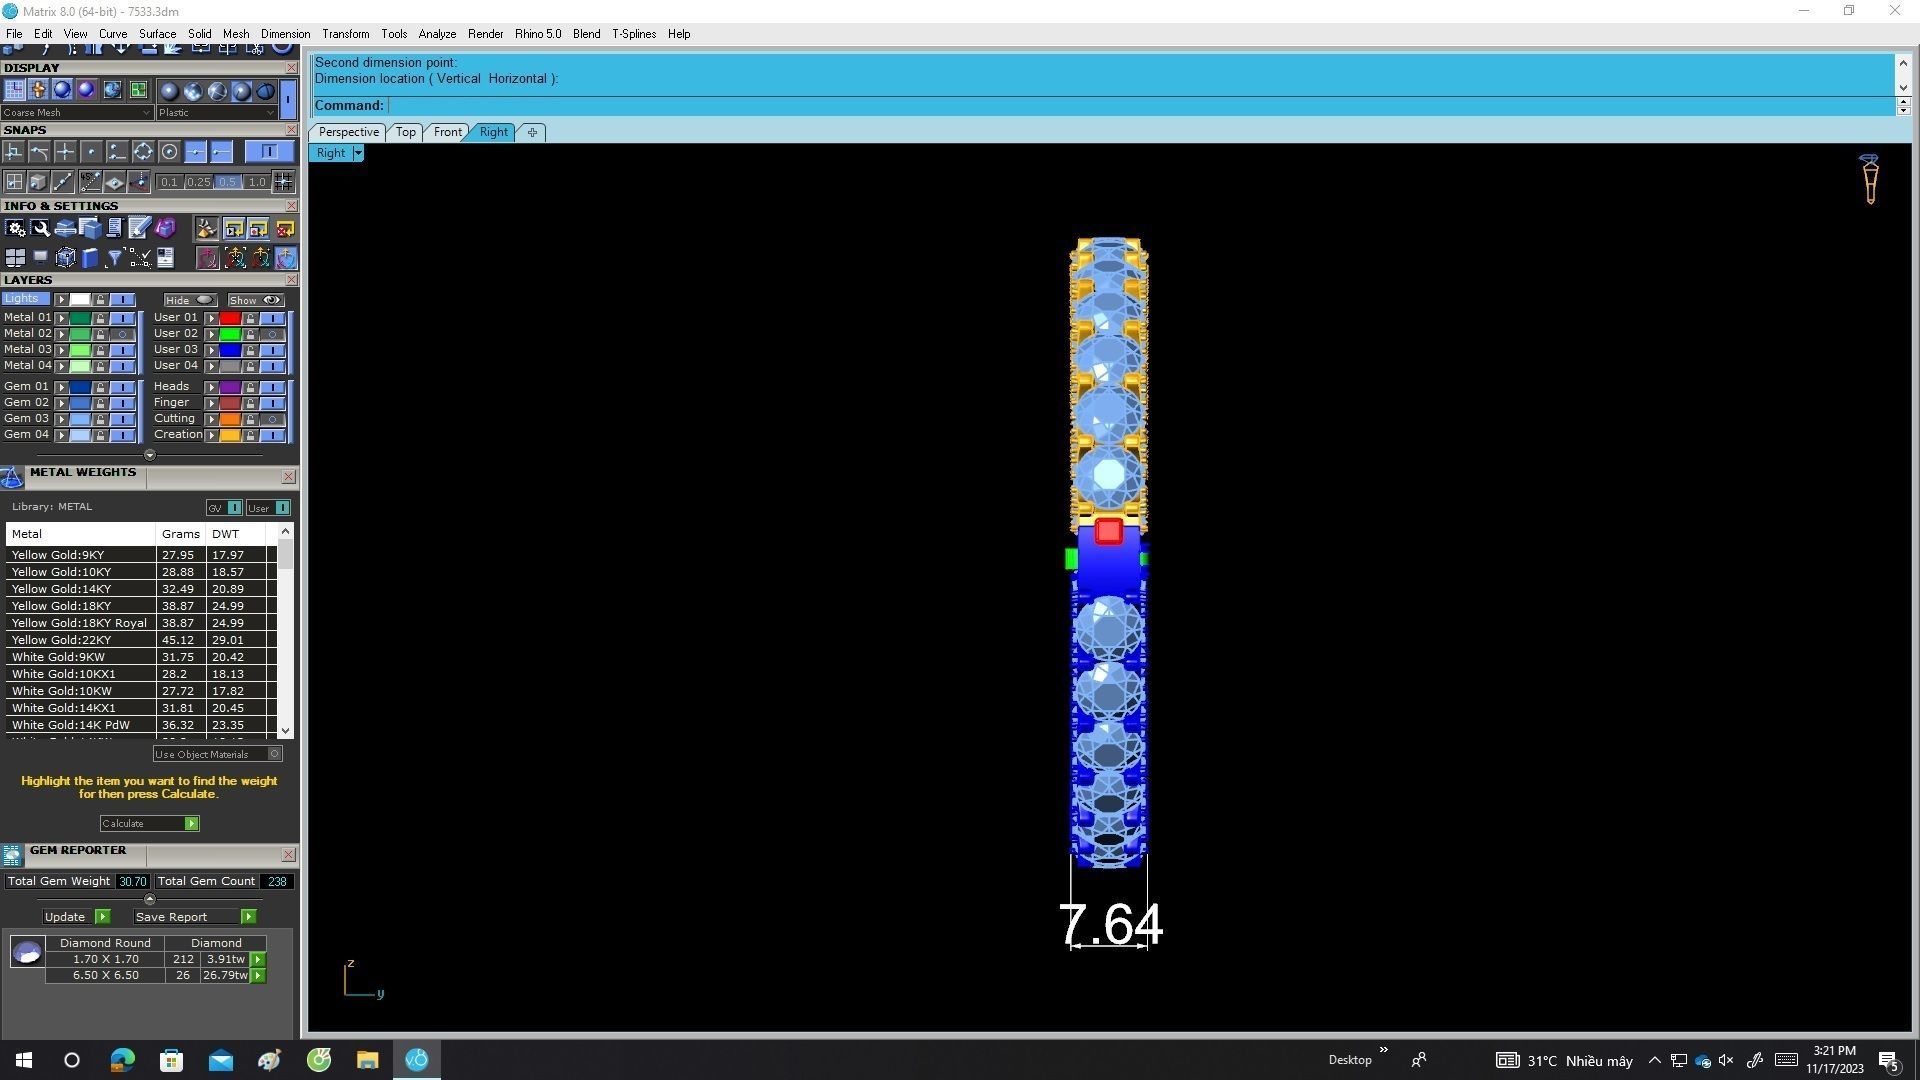This screenshot has height=1080, width=1920.
Task: Toggle visibility of Metal 02 layer
Action: point(123,334)
